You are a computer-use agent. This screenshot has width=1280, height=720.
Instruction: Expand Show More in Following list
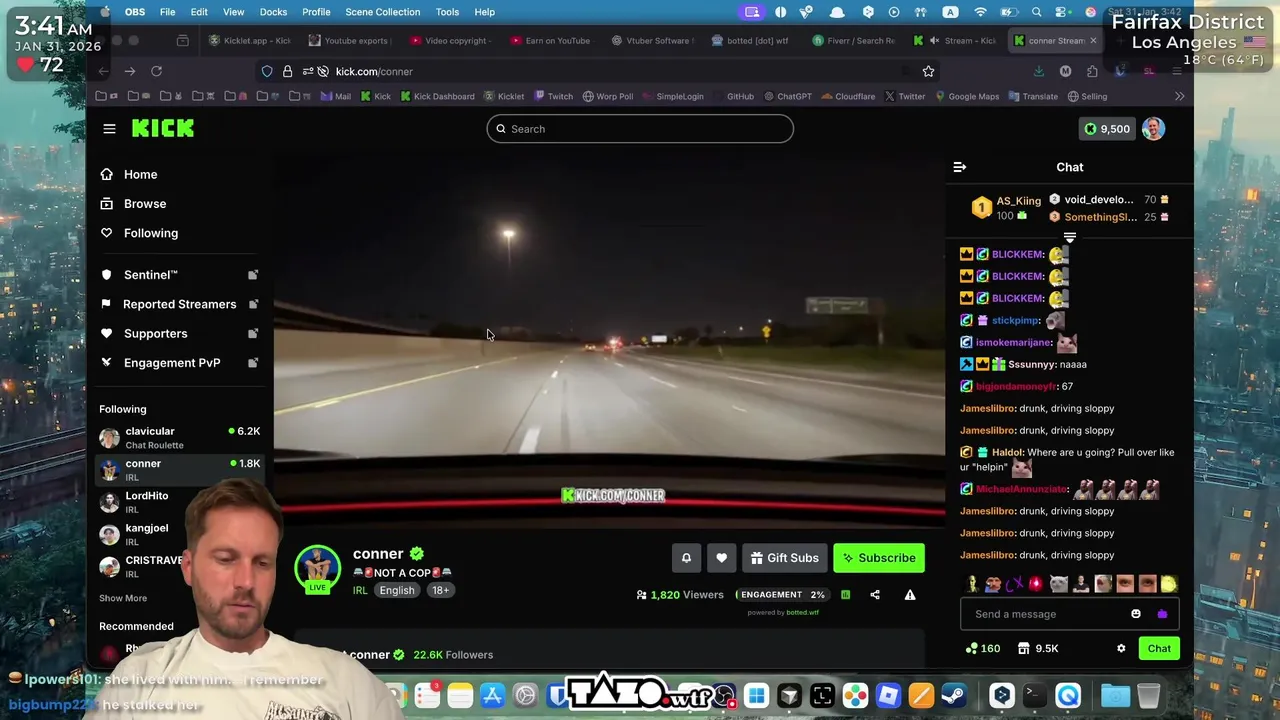click(x=123, y=598)
